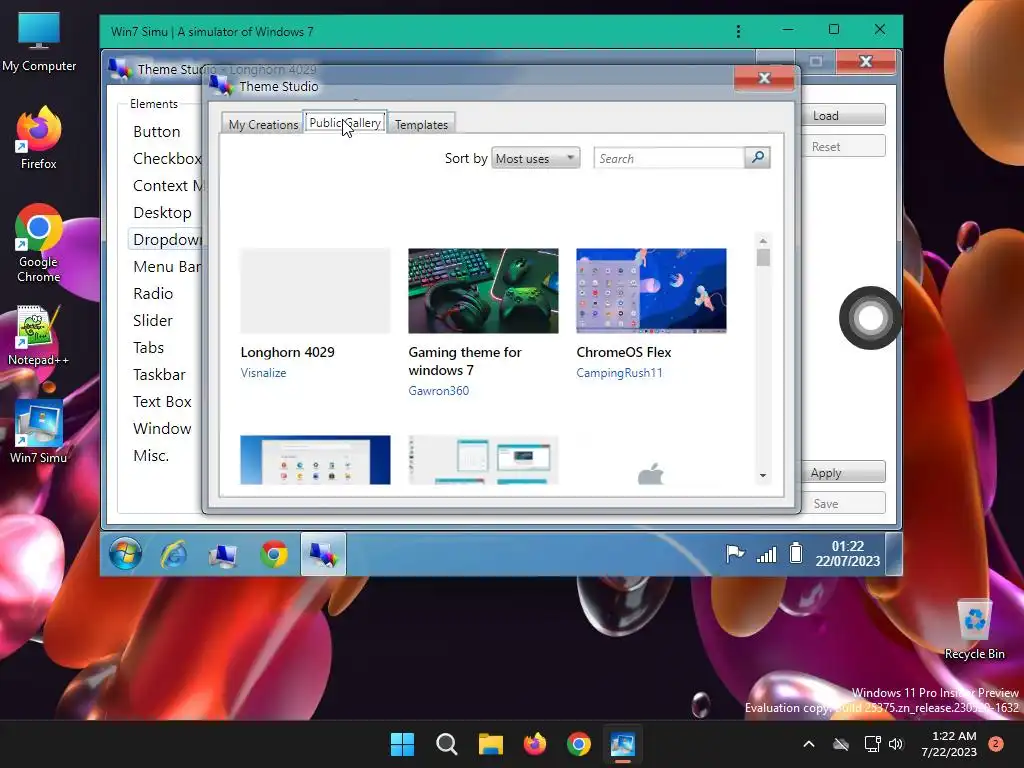Viewport: 1024px width, 768px height.
Task: Select Slider in Elements list
Action: point(153,320)
